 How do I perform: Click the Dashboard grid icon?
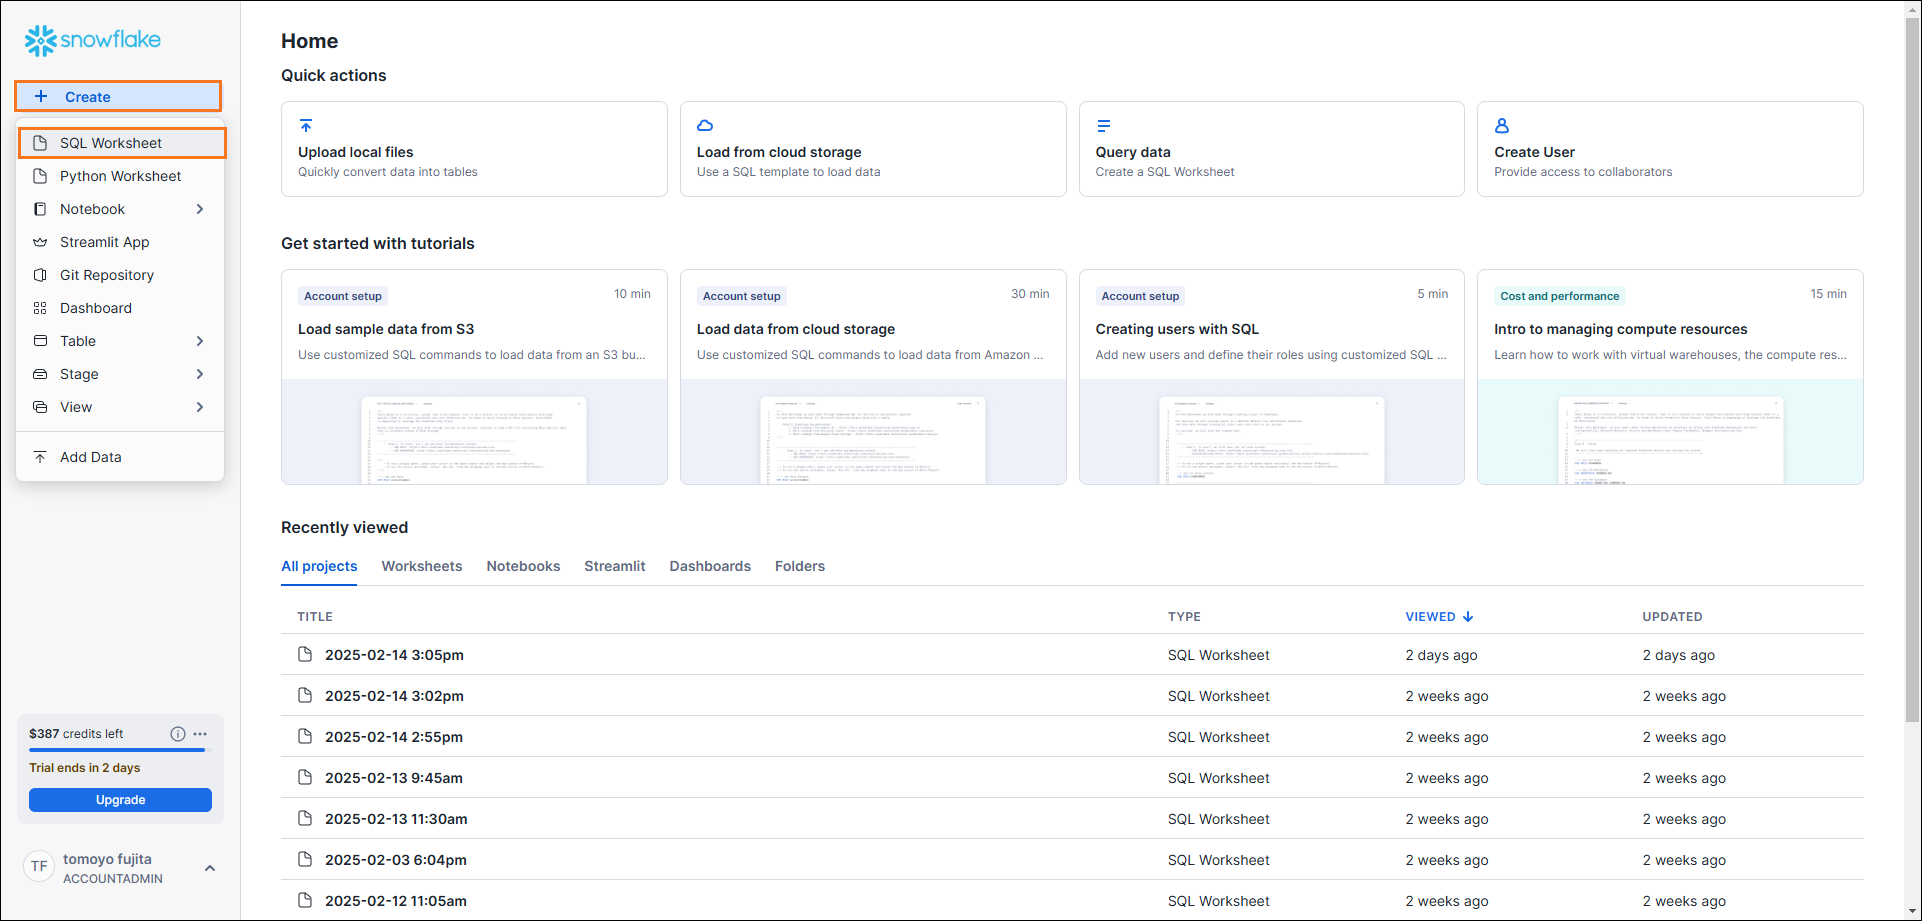pyautogui.click(x=40, y=308)
